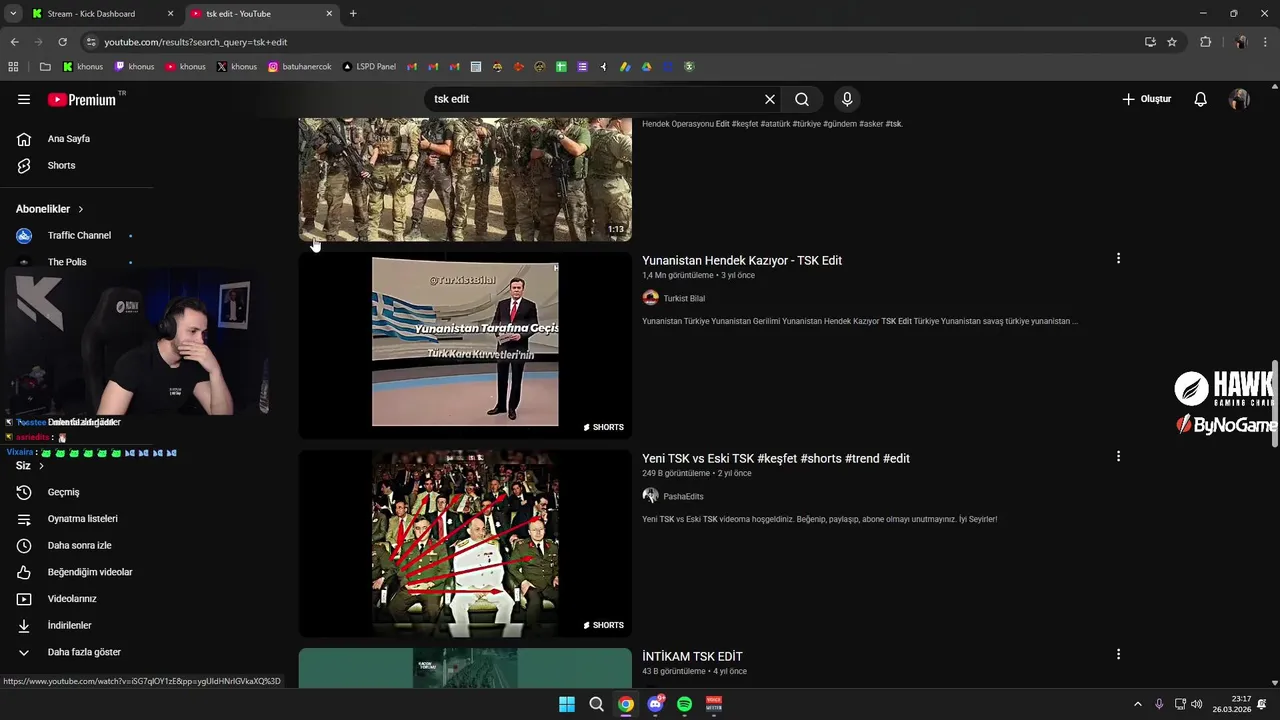Click the Yeni TSK vs Eski TSK thumbnail
Viewport: 1280px width, 720px height.
click(x=465, y=543)
